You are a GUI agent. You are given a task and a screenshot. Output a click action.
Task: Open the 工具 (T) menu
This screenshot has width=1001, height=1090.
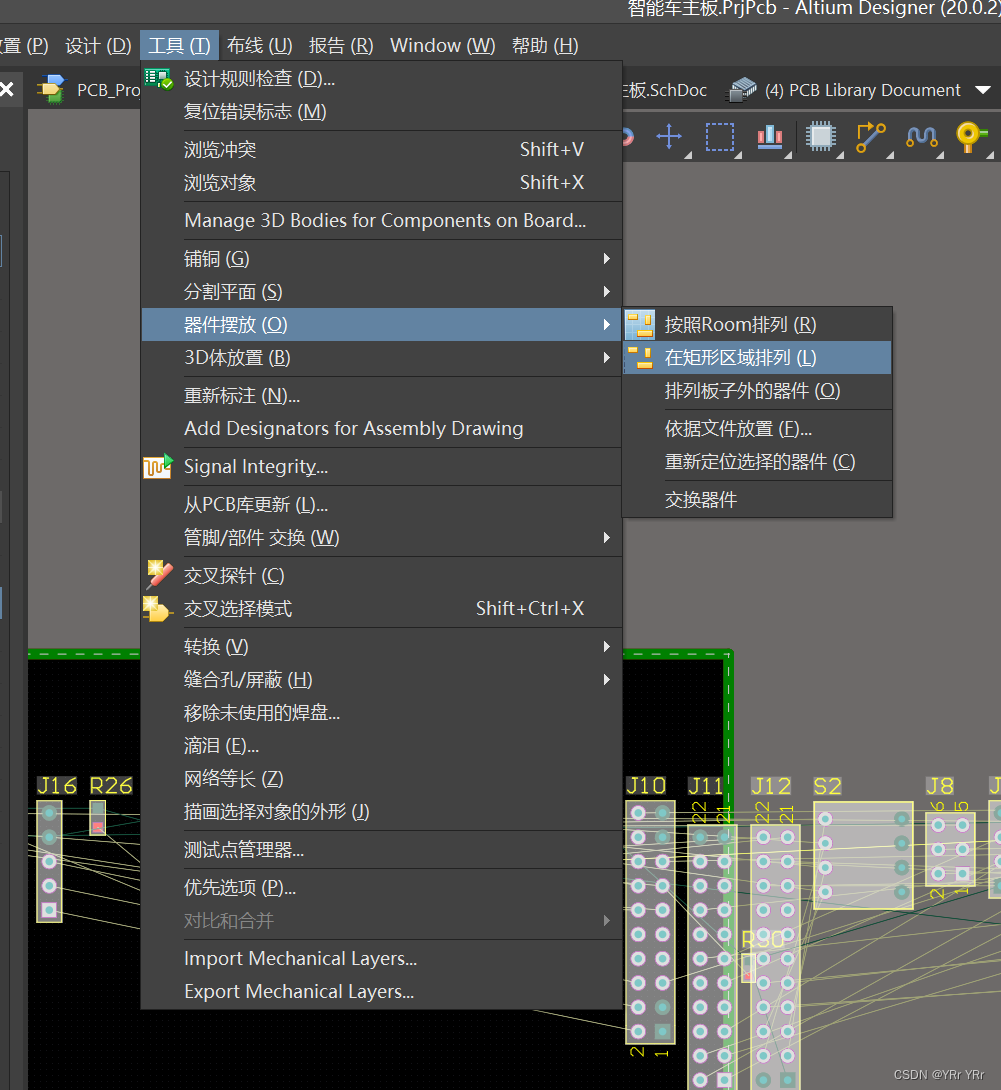179,46
